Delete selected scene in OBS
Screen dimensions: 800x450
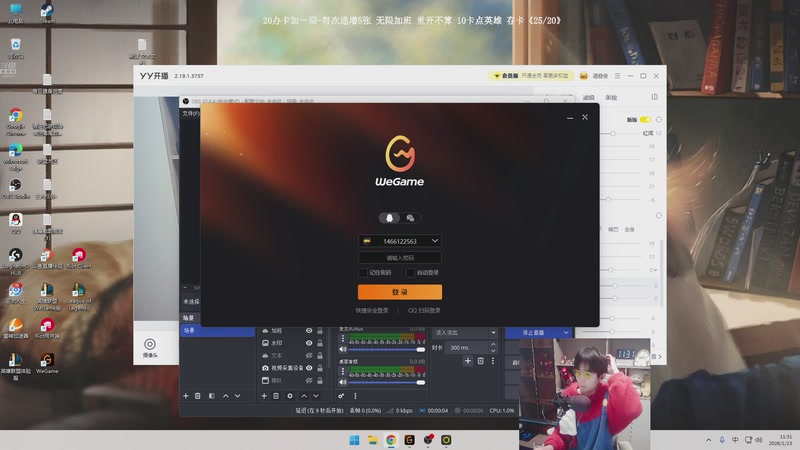(198, 396)
